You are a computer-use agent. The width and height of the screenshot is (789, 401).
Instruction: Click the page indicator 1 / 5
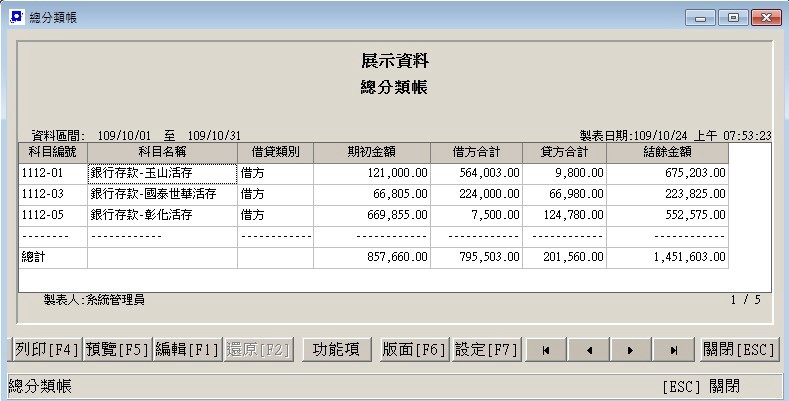[746, 300]
